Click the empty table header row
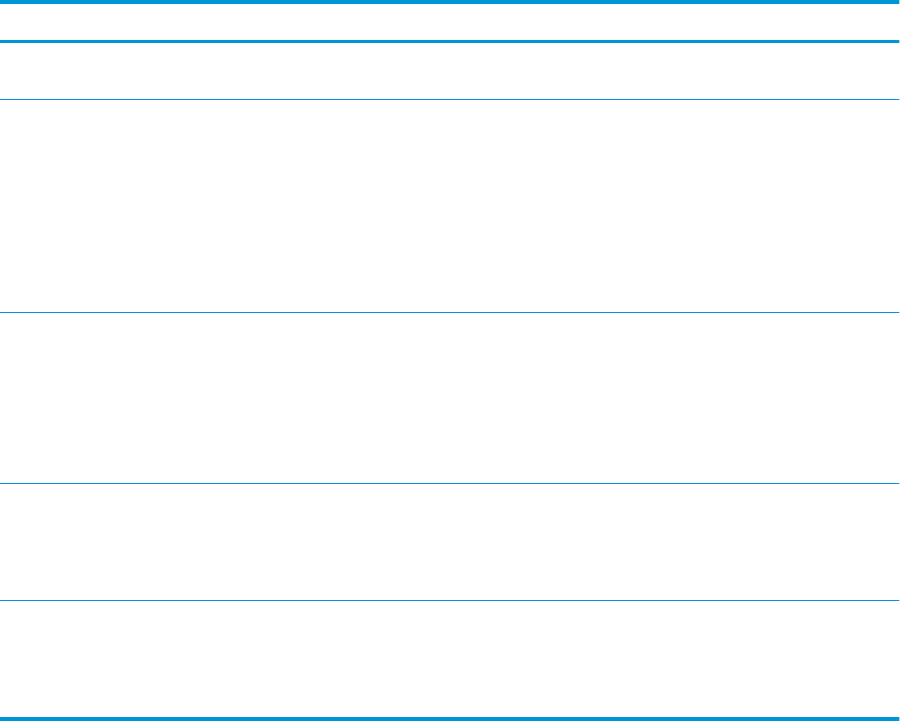900x721 pixels. point(450,21)
